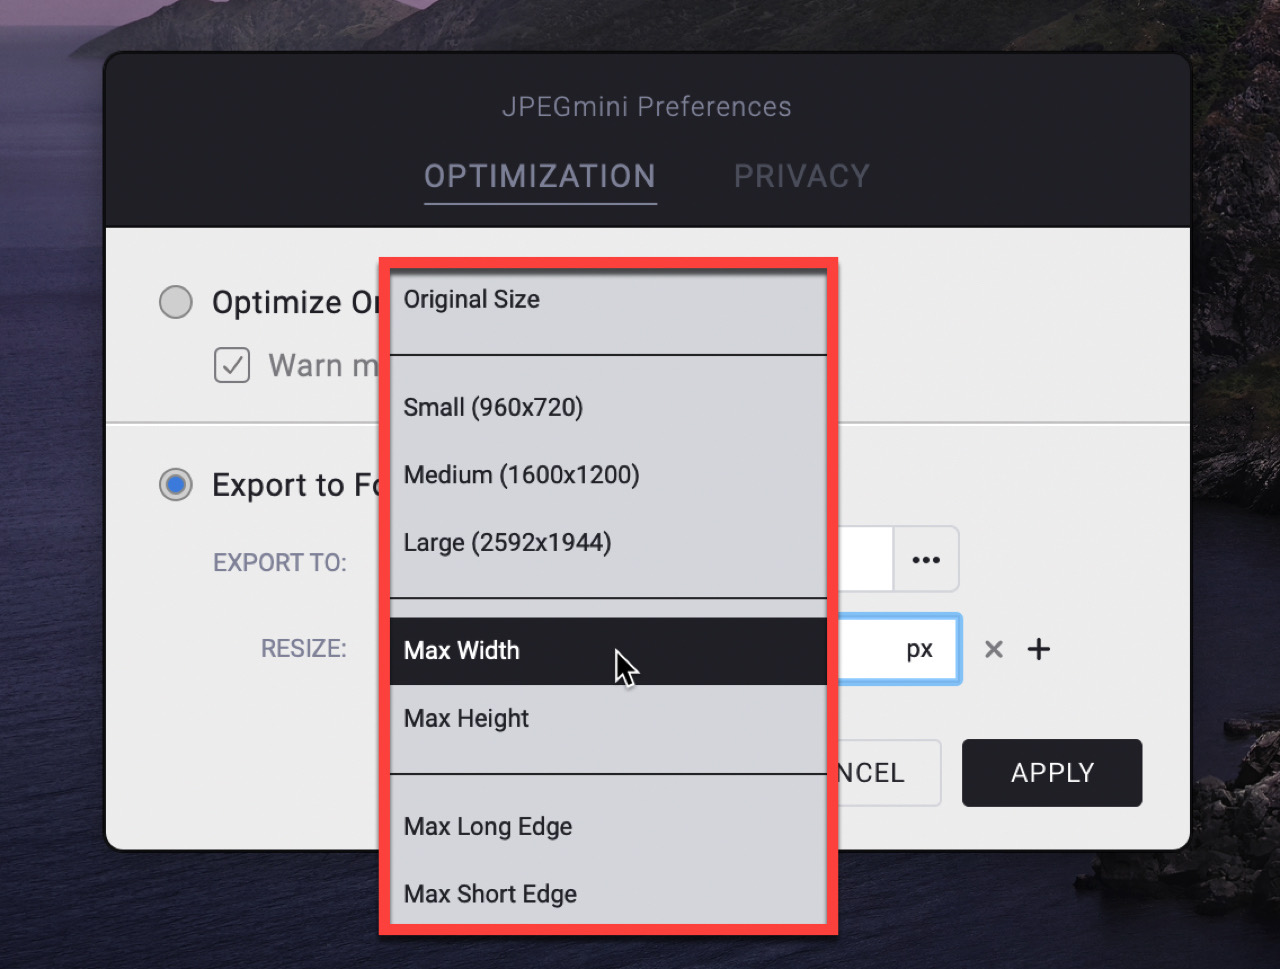Image resolution: width=1280 pixels, height=969 pixels.
Task: Toggle the Warn me checkbox
Action: 232,365
